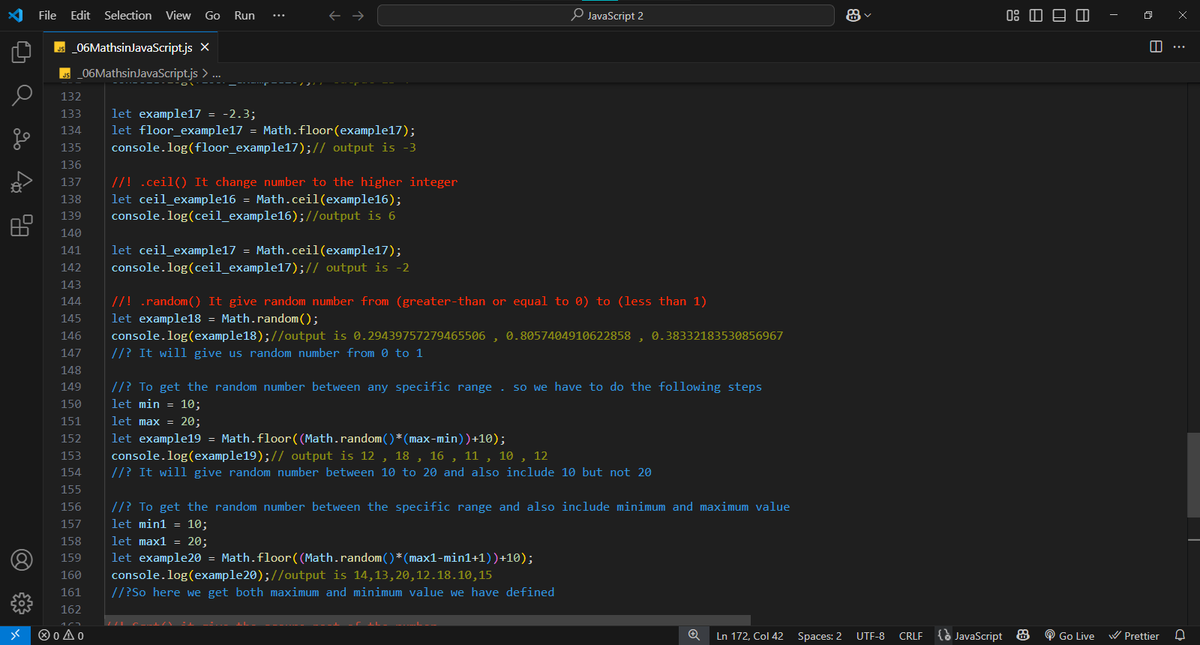Click 'let max1 = 20;' code line
Screen dimensions: 1200x645
tap(159, 540)
